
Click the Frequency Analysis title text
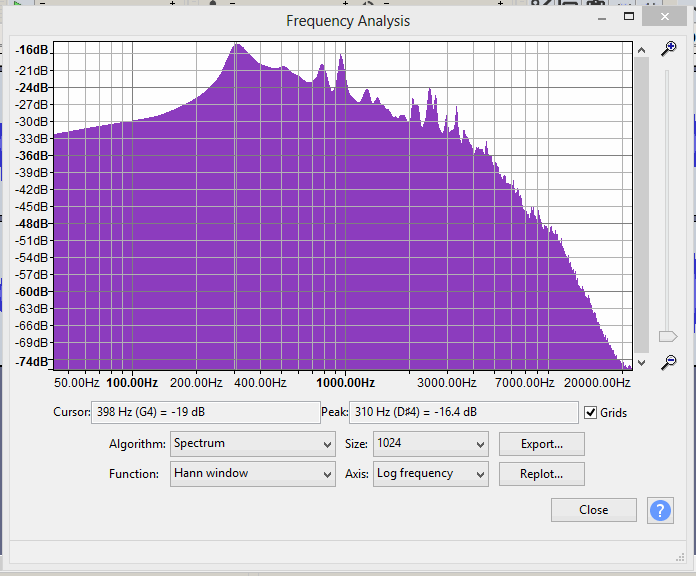click(x=348, y=21)
